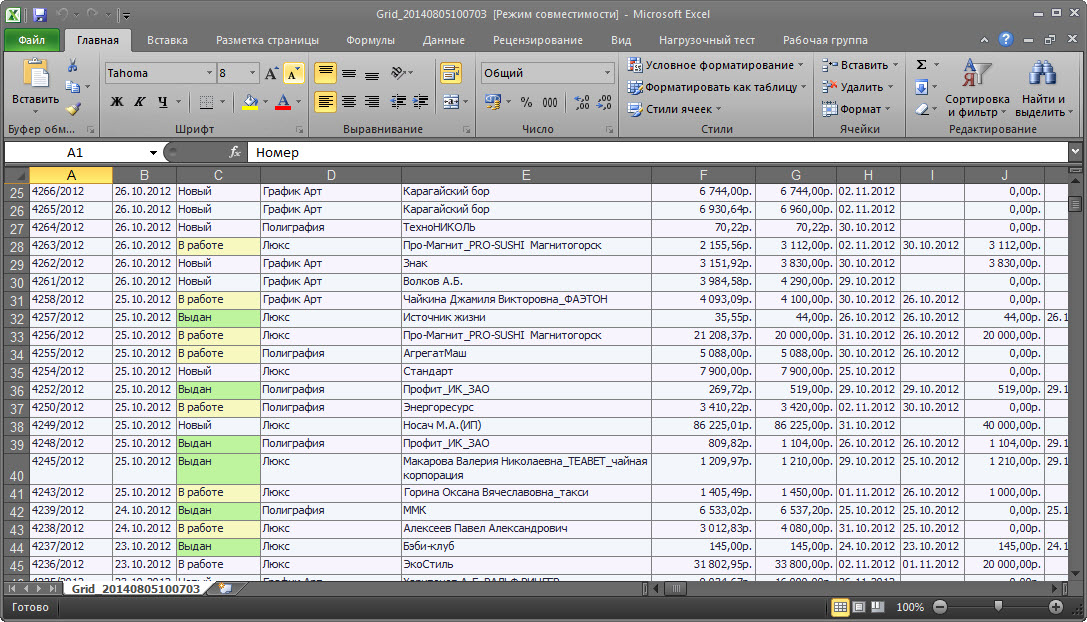Click the Save icon in quick access toolbar
This screenshot has width=1087, height=622.
pyautogui.click(x=39, y=14)
